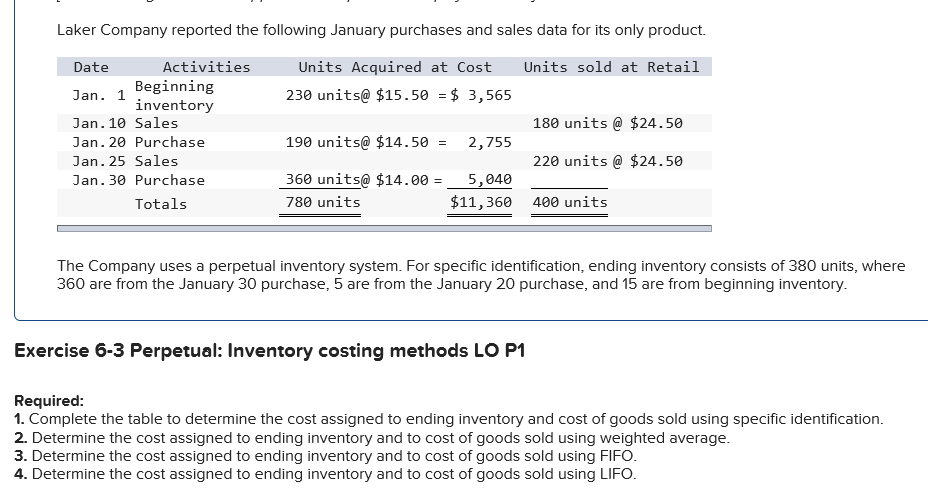Select the $11,360 total cost cell
Image resolution: width=928 pixels, height=493 pixels.
point(481,203)
